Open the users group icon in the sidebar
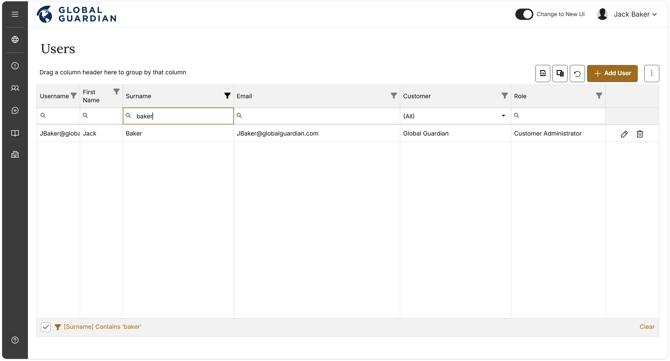The width and height of the screenshot is (670, 361). point(15,88)
